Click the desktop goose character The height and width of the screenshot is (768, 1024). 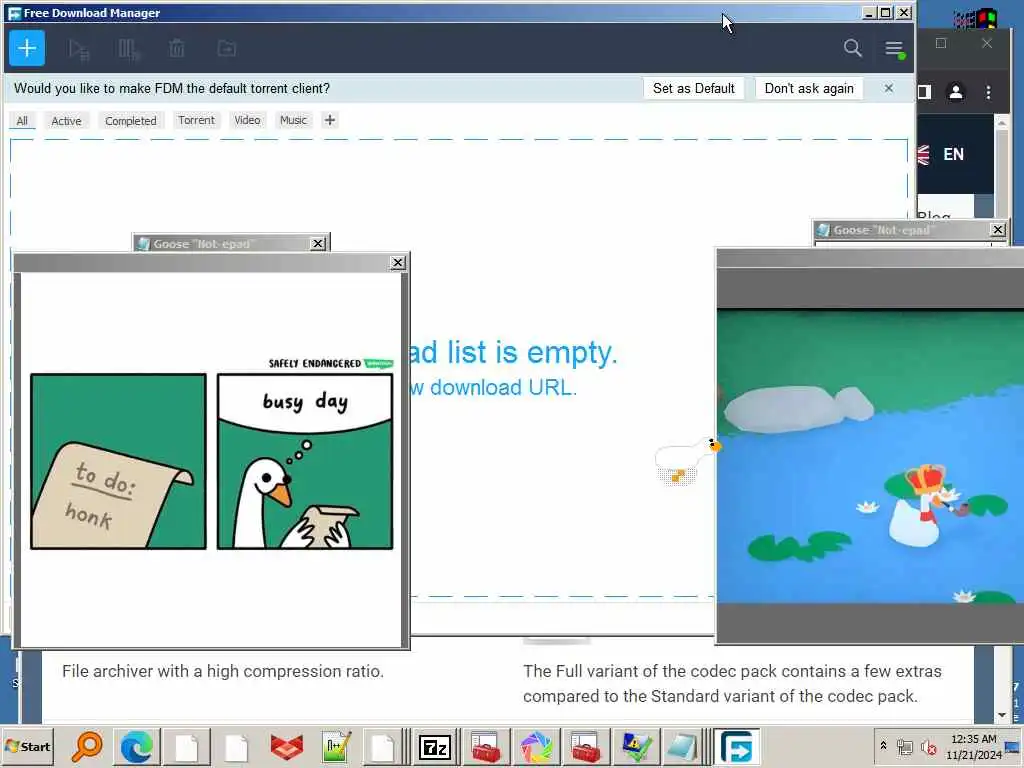686,460
